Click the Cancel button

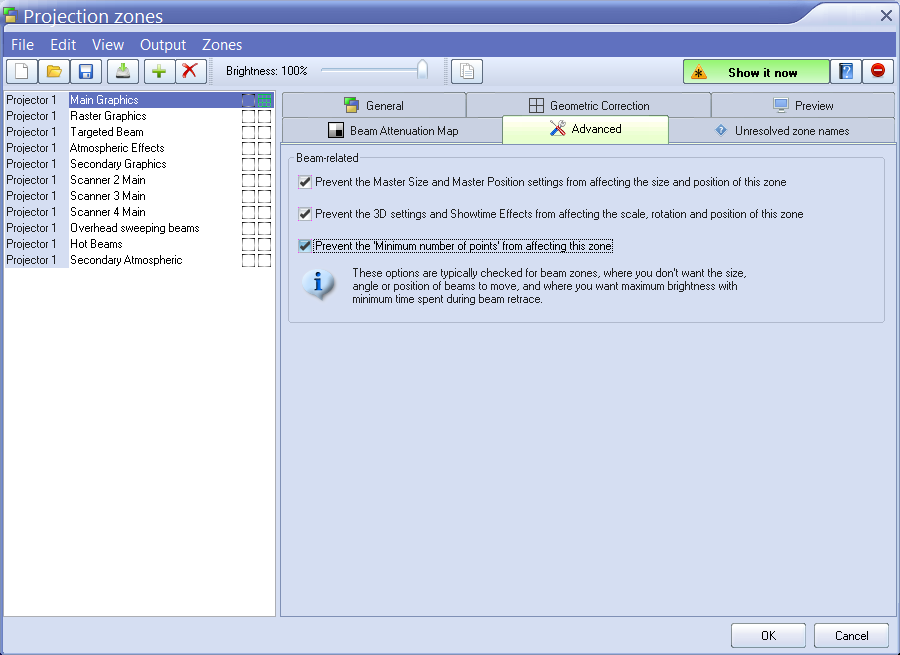coord(851,635)
